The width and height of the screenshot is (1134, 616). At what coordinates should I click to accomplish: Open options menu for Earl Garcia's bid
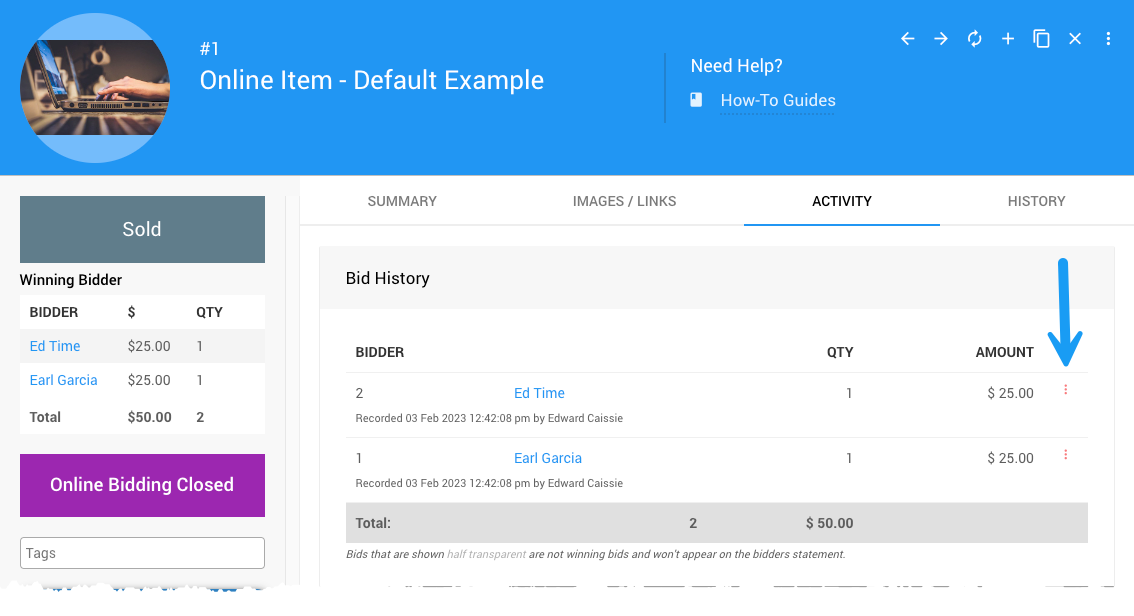click(1065, 455)
